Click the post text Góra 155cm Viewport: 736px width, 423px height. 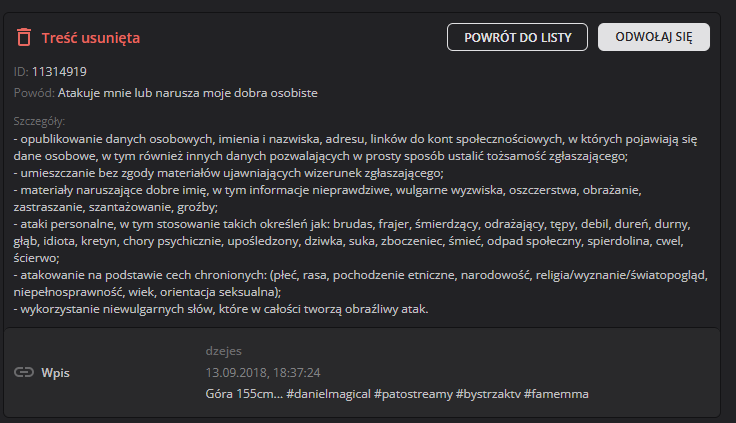click(x=241, y=393)
